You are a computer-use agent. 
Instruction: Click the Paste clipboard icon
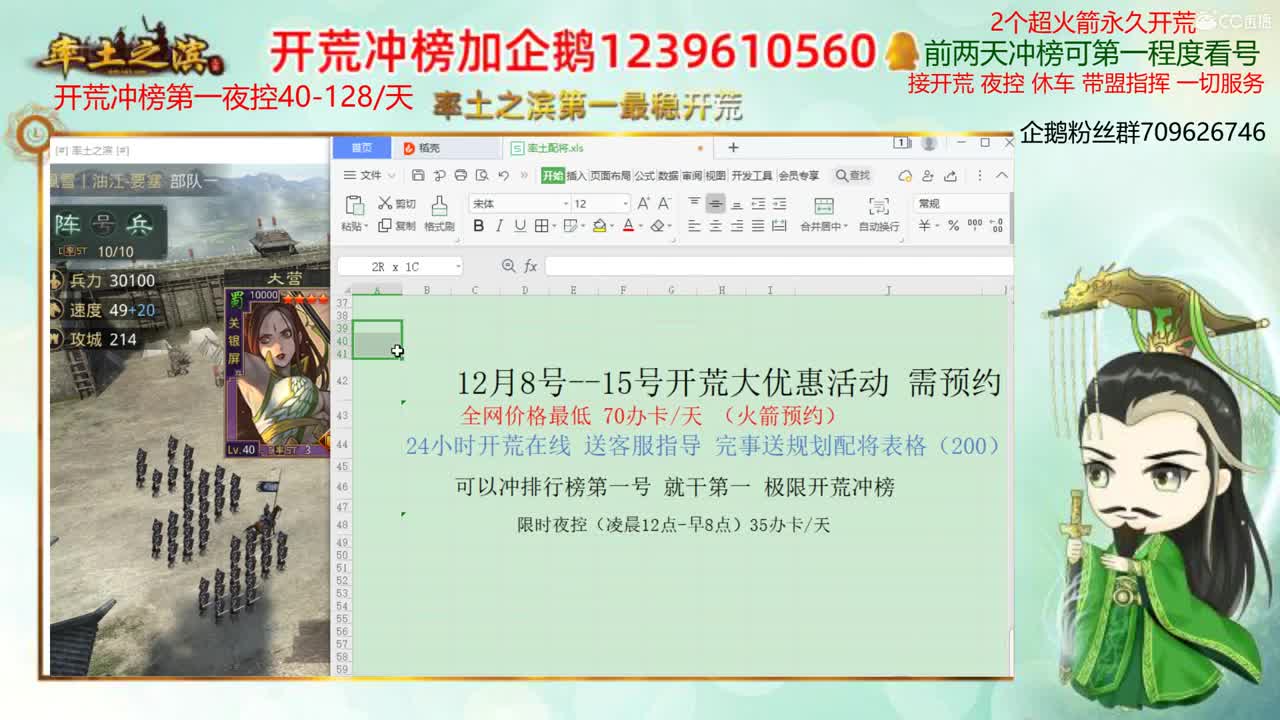click(354, 205)
